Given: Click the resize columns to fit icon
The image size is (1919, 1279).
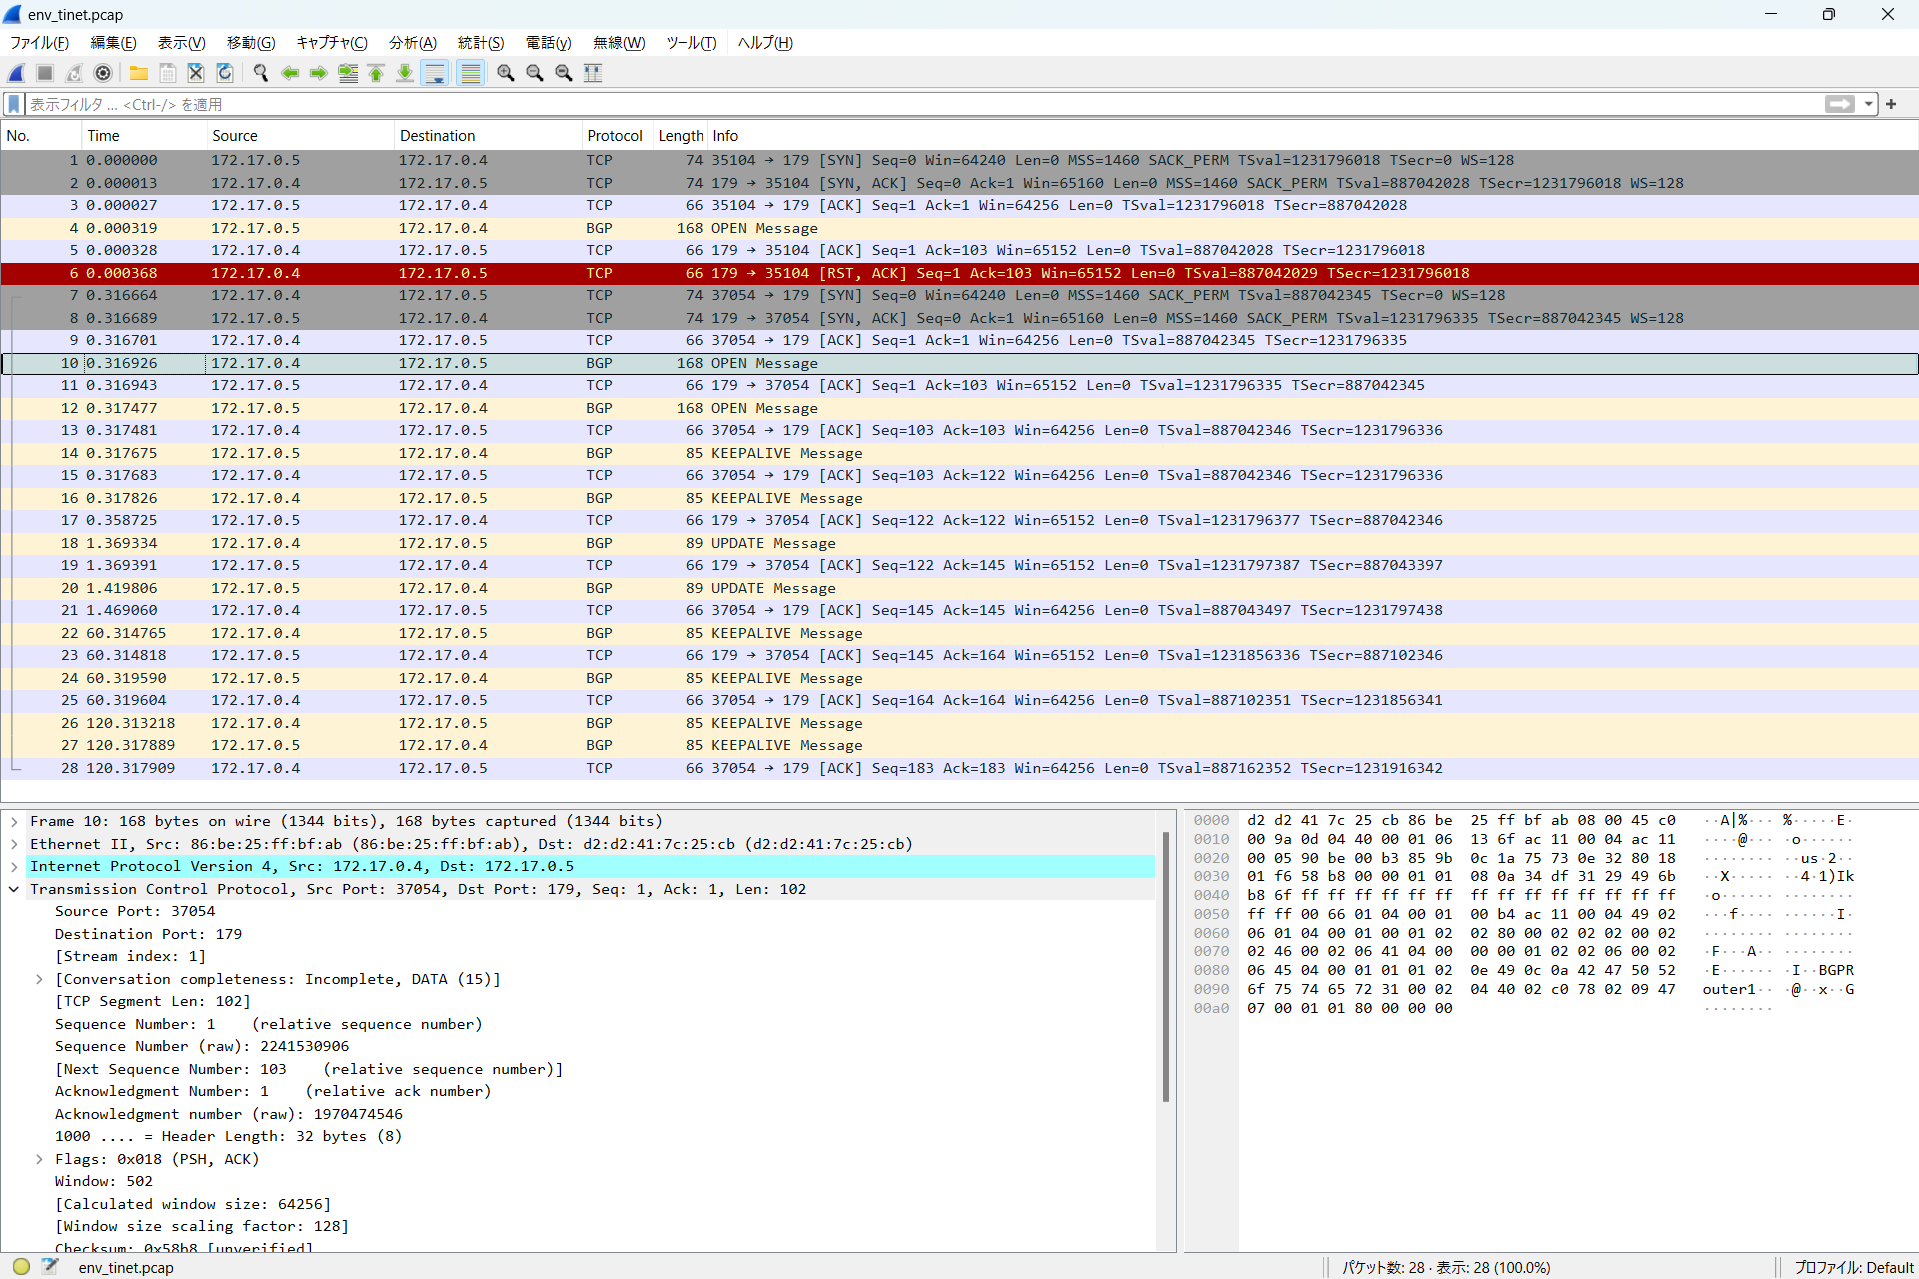Looking at the screenshot, I should pyautogui.click(x=593, y=73).
